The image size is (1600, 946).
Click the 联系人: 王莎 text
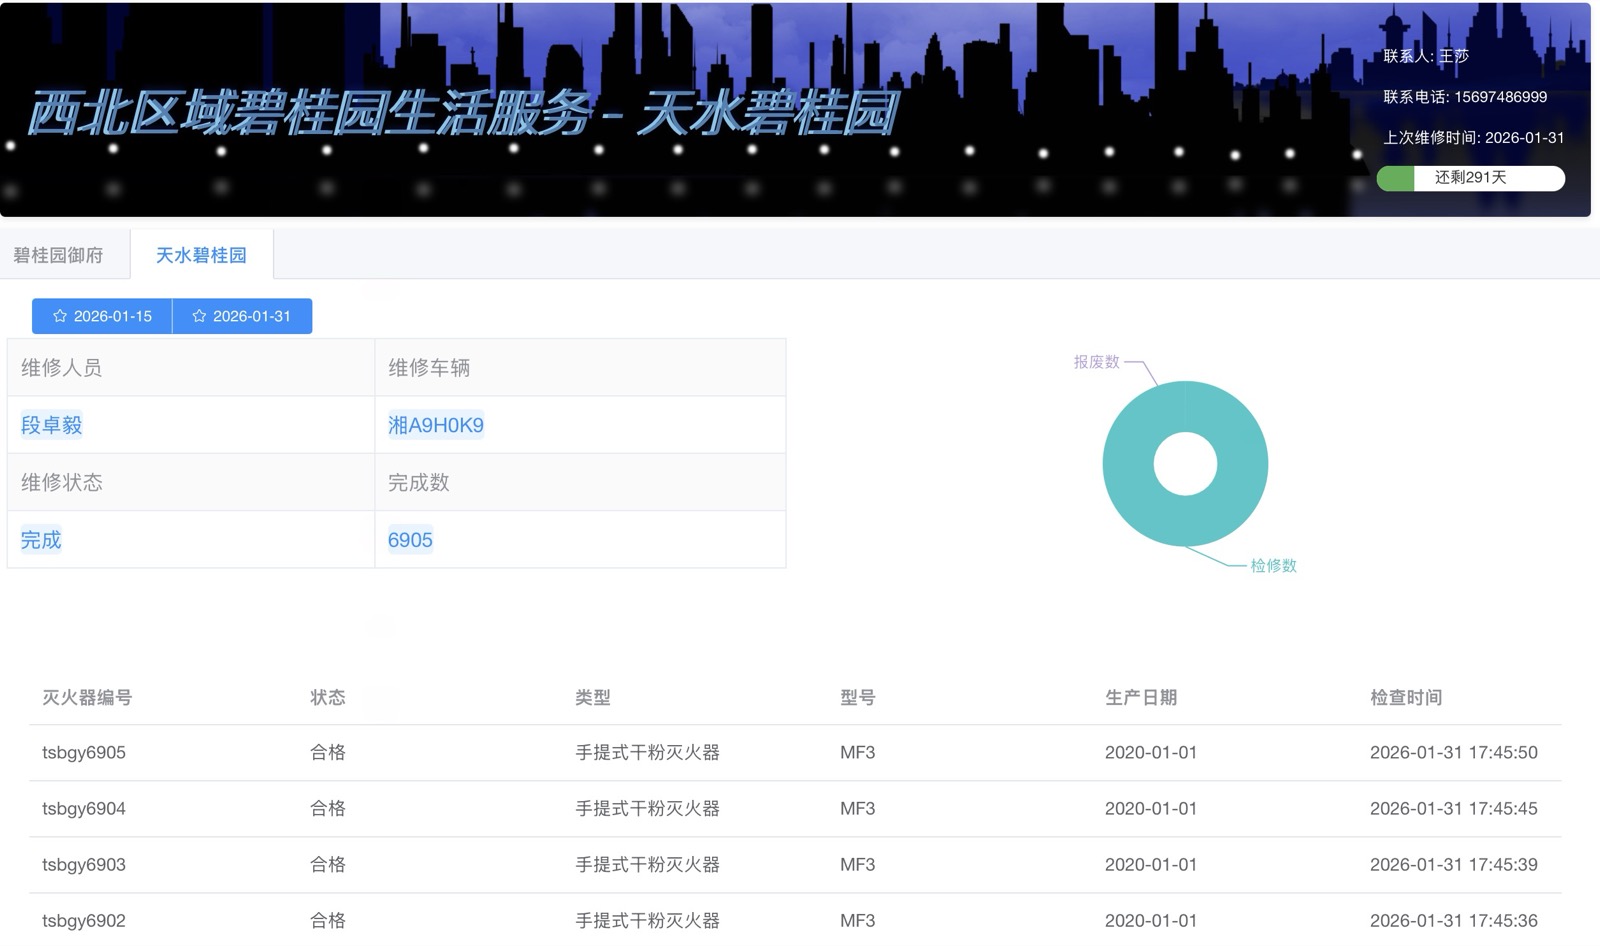(1426, 56)
